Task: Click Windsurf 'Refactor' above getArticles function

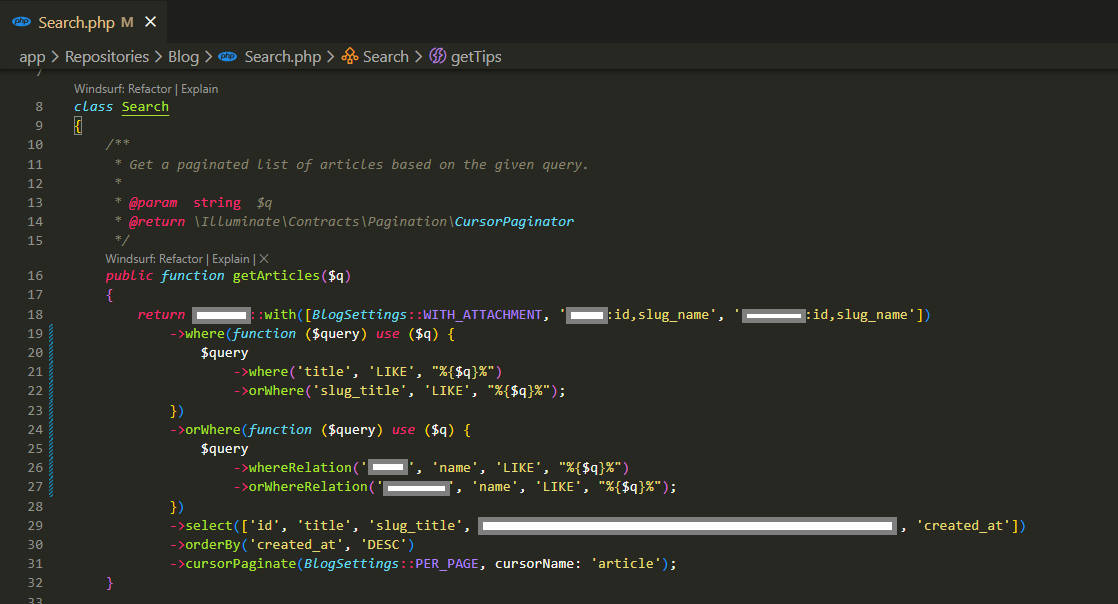Action: [x=181, y=259]
